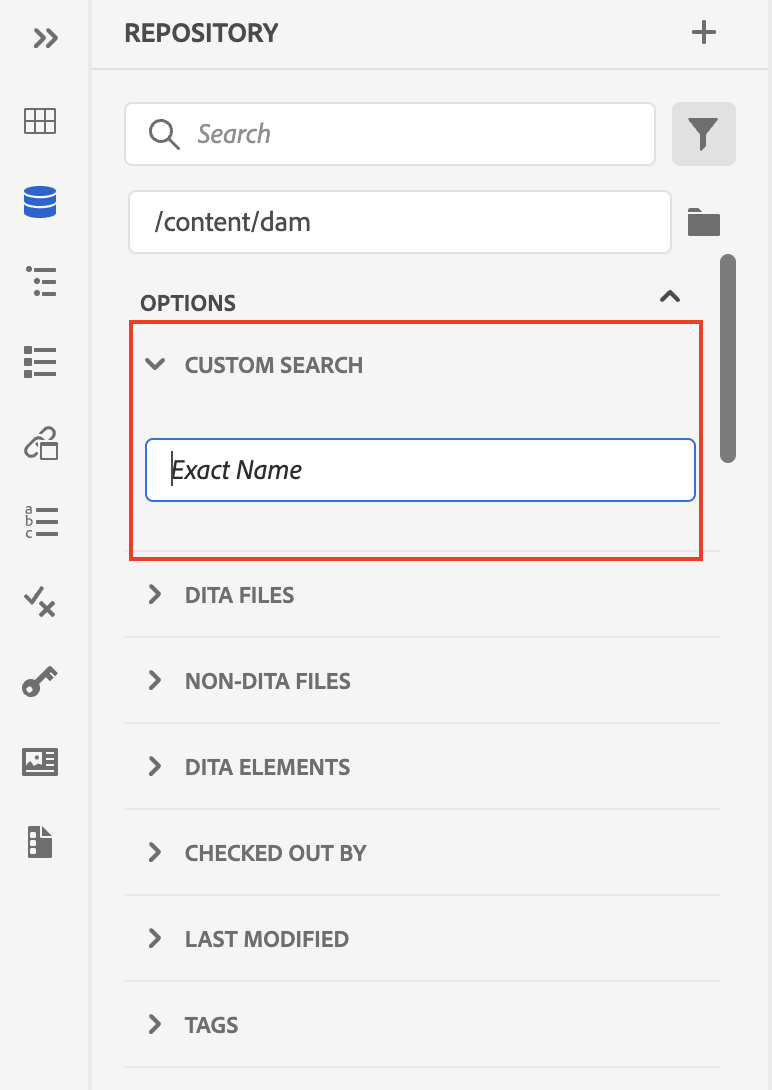Image resolution: width=772 pixels, height=1090 pixels.
Task: Open the Reuse Content panel
Action: [38, 443]
